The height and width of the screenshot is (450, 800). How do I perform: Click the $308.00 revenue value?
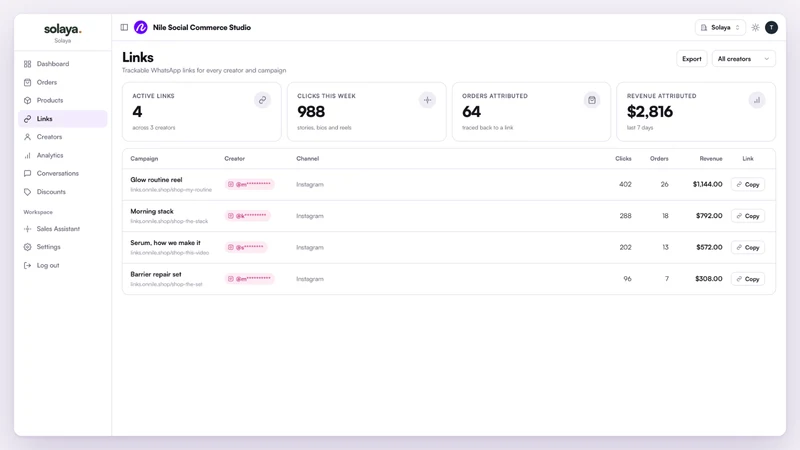tap(709, 279)
